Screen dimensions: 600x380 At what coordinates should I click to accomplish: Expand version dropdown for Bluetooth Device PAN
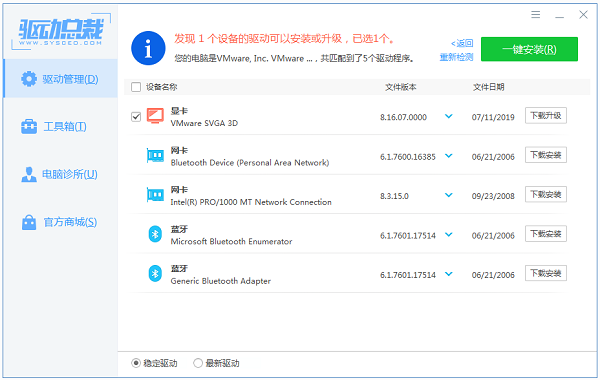(x=449, y=155)
